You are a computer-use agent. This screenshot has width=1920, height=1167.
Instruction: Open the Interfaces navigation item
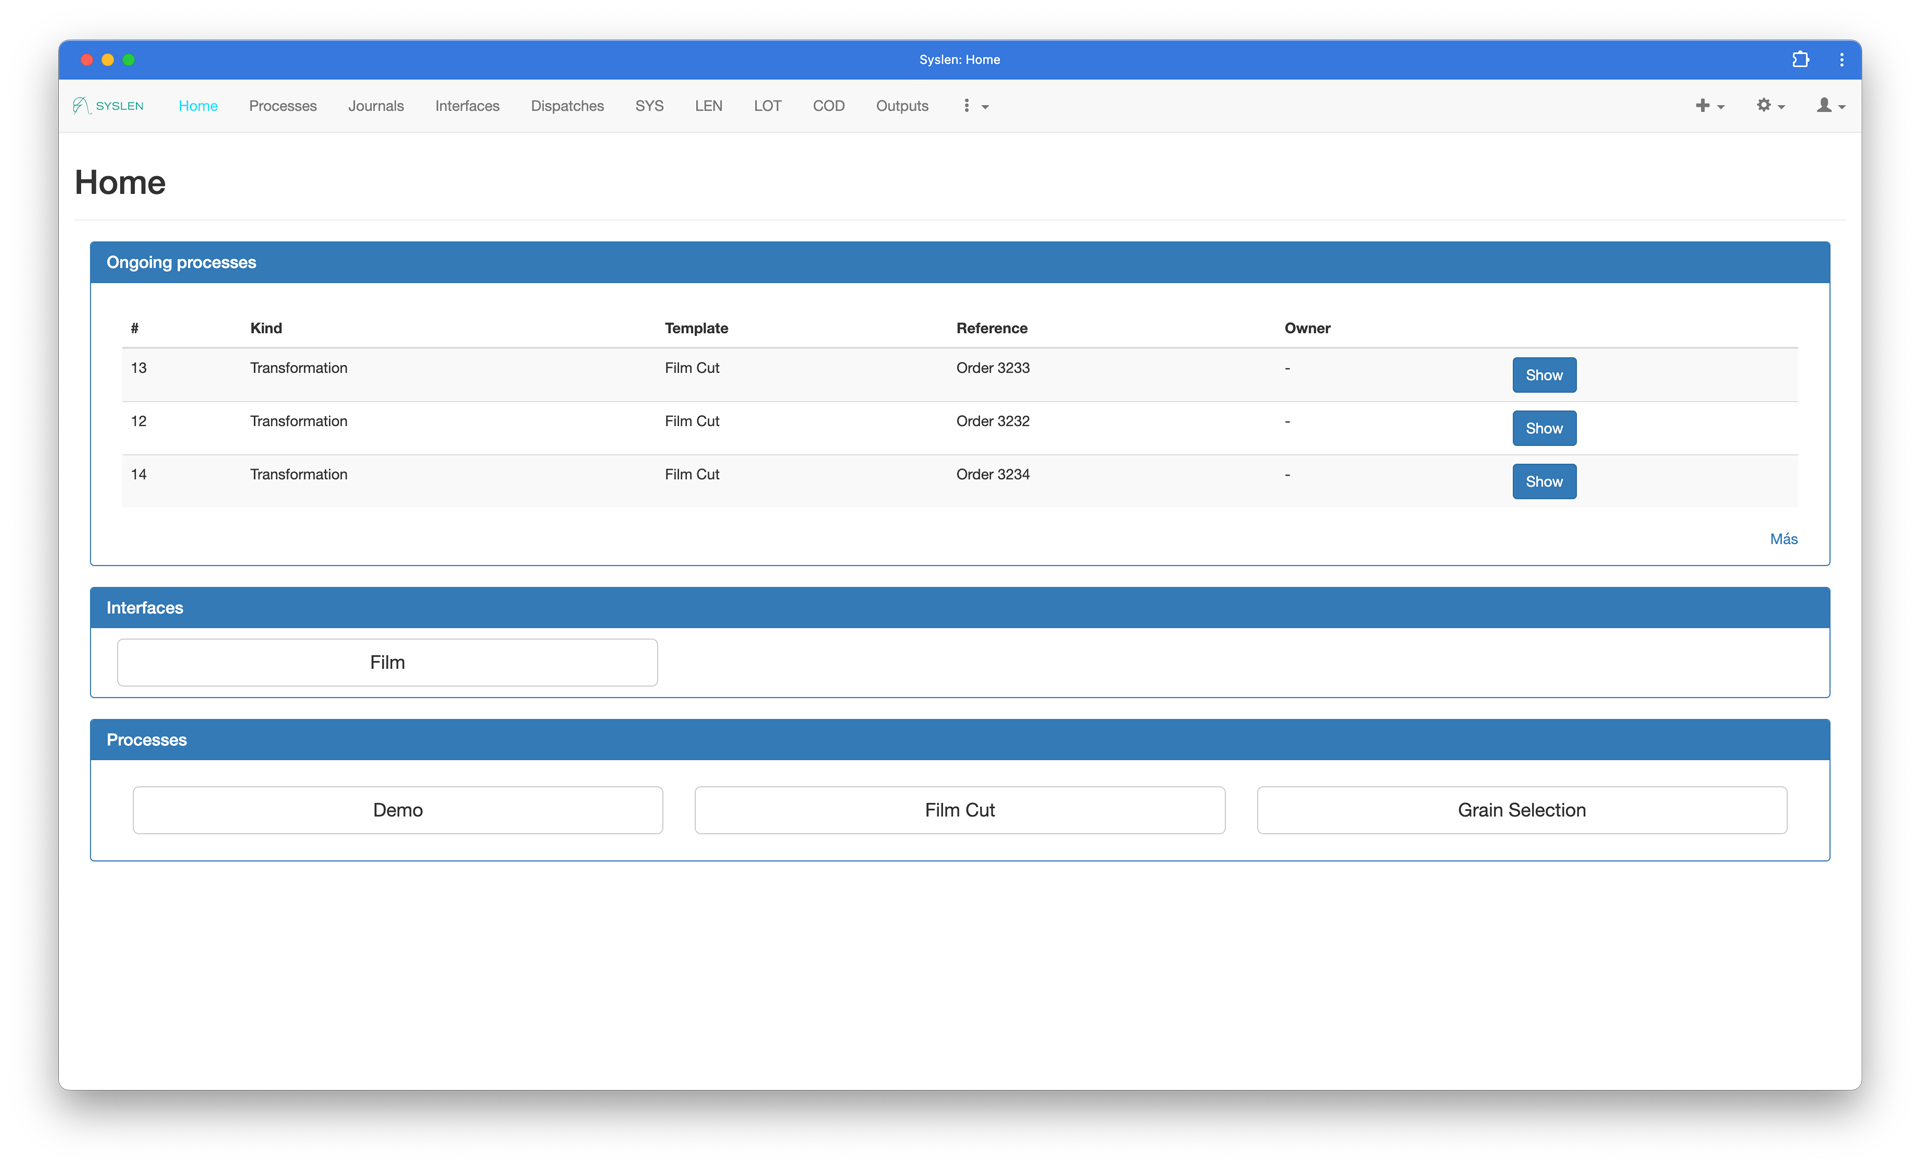point(467,106)
